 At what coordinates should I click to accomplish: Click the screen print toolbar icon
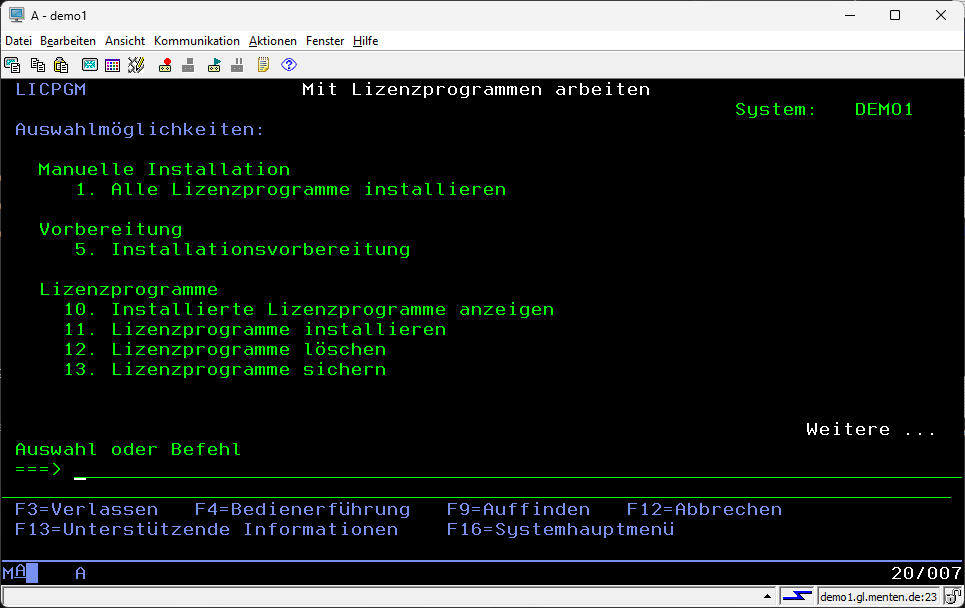pos(12,65)
